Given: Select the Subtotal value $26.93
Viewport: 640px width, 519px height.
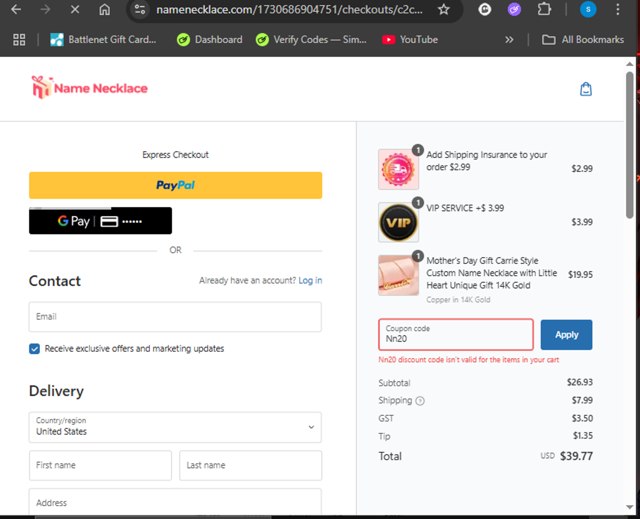Looking at the screenshot, I should [580, 382].
